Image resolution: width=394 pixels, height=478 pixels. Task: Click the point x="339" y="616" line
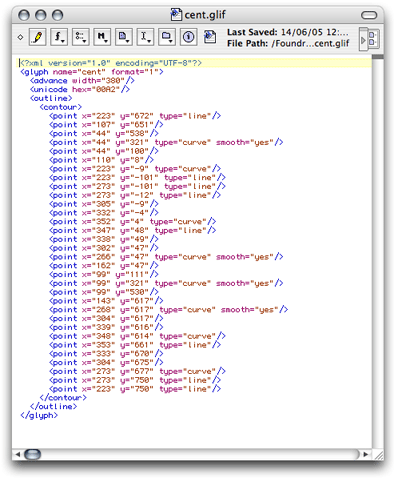[x=106, y=327]
